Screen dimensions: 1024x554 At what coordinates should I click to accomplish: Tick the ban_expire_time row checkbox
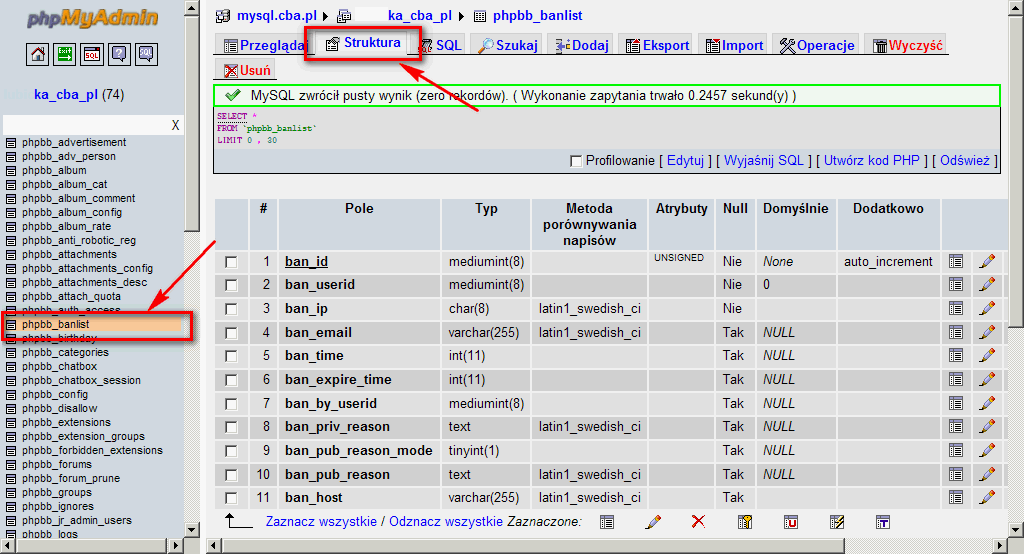[x=231, y=380]
